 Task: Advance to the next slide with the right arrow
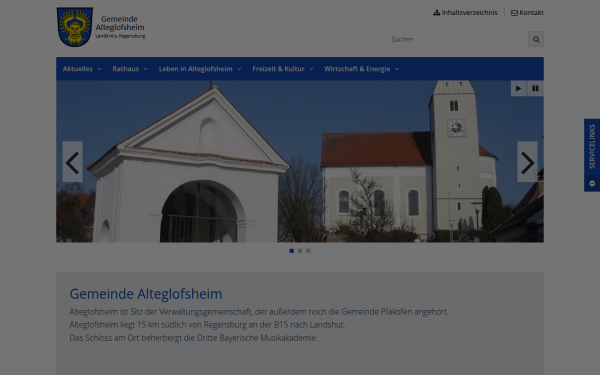[x=527, y=161]
